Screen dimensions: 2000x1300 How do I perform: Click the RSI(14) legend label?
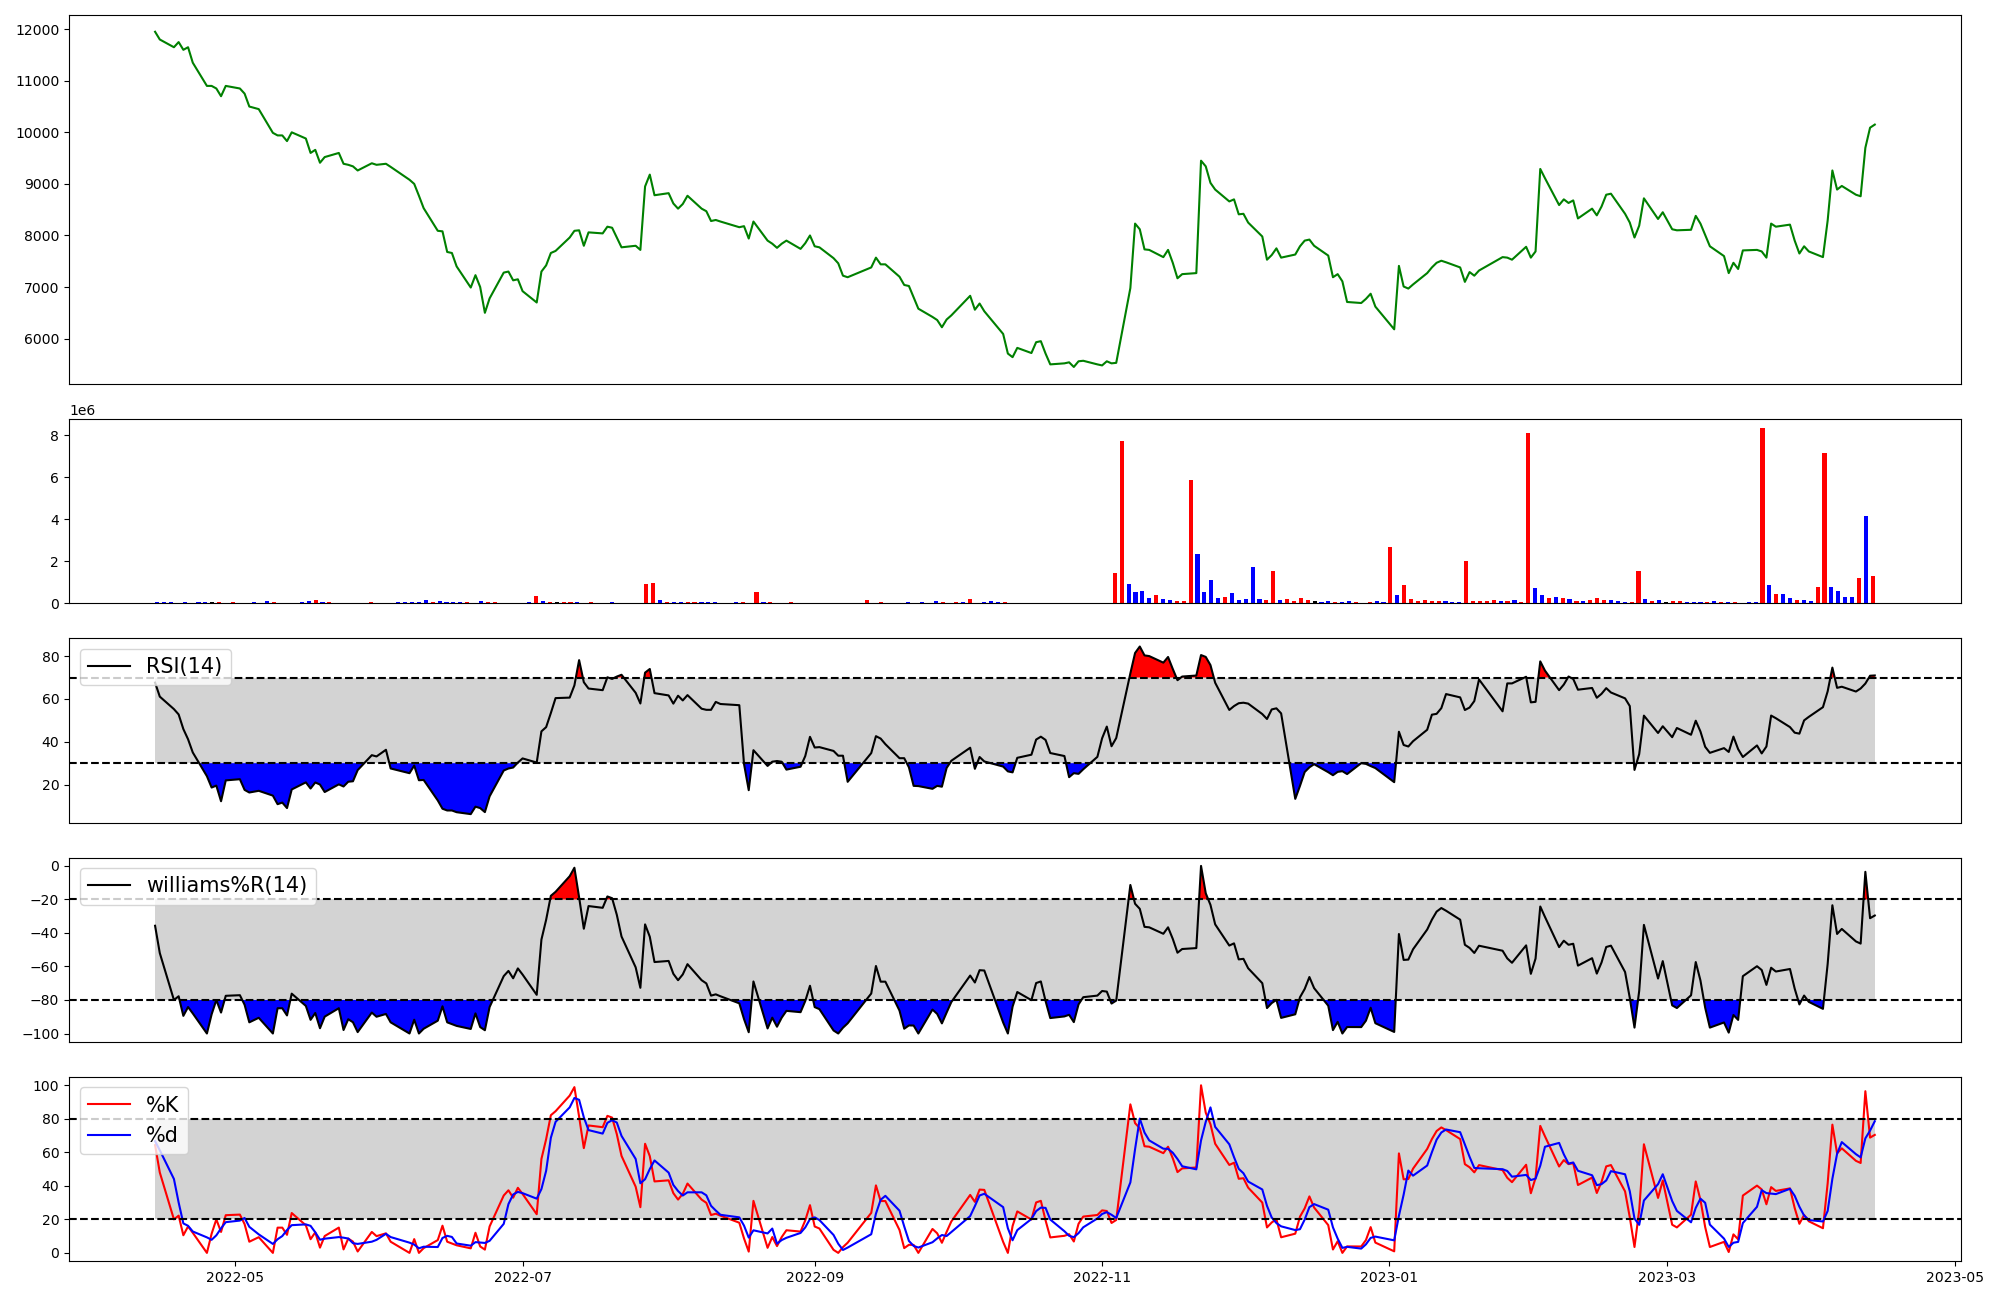(x=184, y=666)
